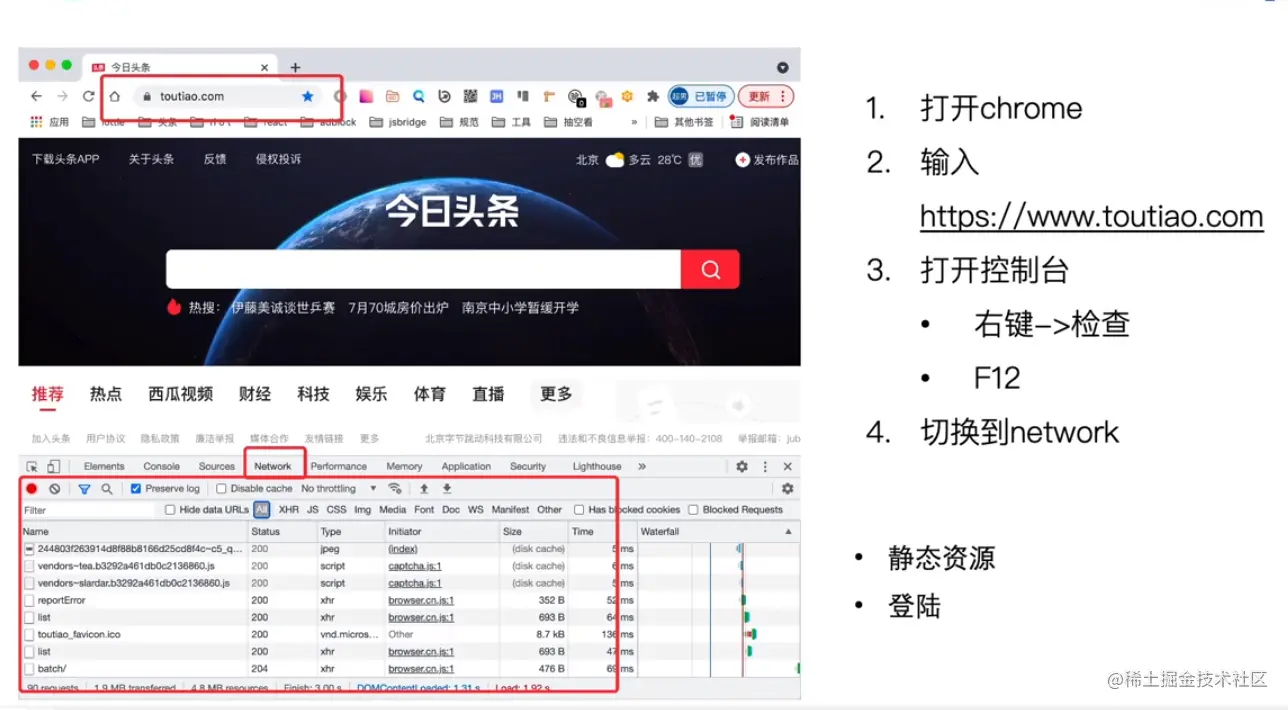Screen dimensions: 1288x710
Task: Select the All filter type
Action: (261, 510)
